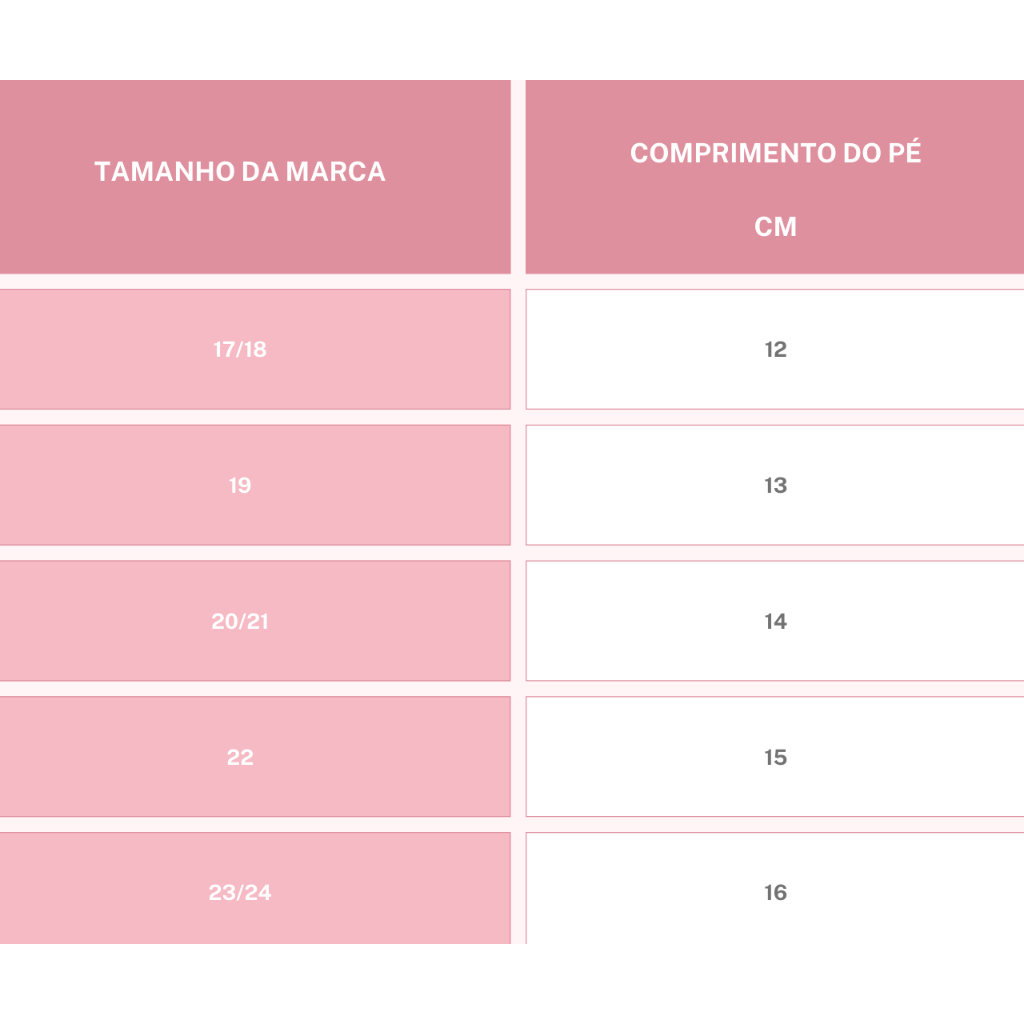Select the 13 cm foot length cell
This screenshot has height=1024, width=1024.
(x=775, y=486)
